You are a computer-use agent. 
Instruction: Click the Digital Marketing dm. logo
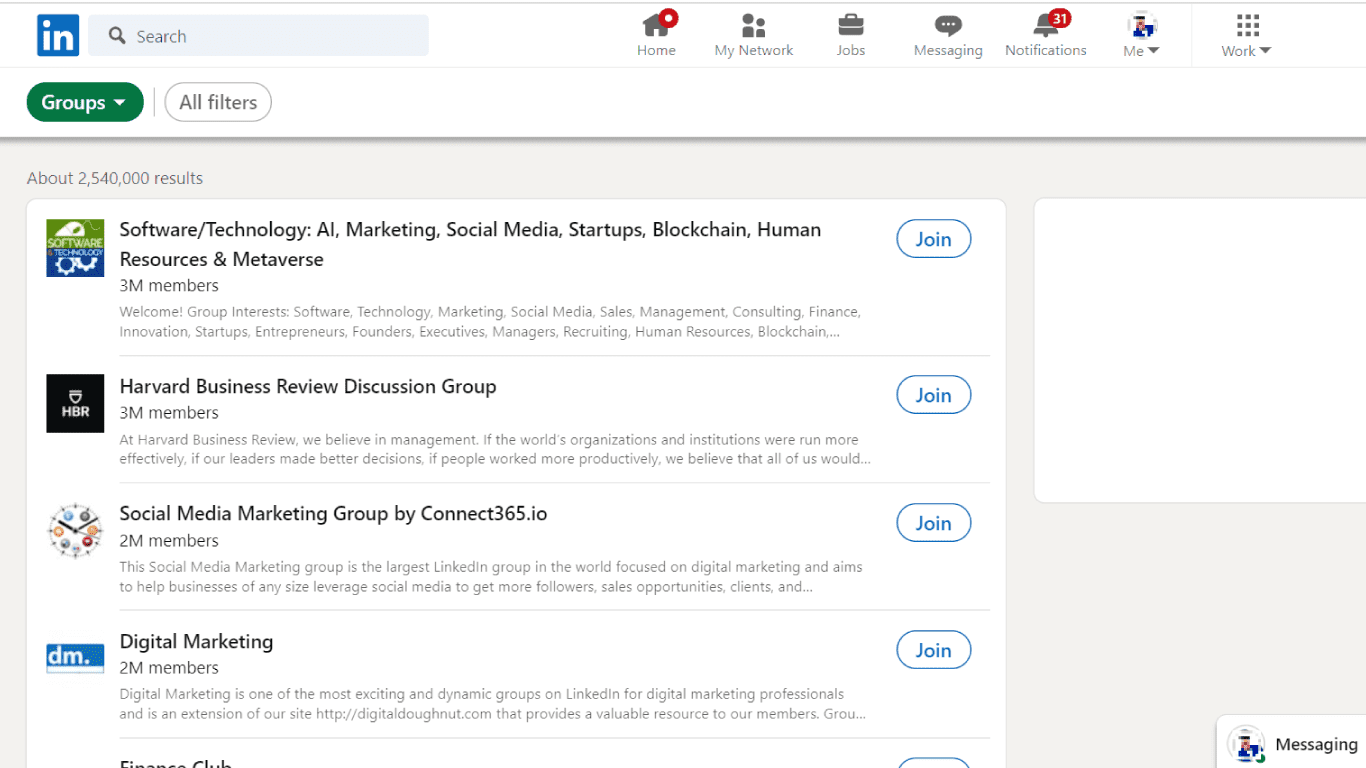click(75, 657)
